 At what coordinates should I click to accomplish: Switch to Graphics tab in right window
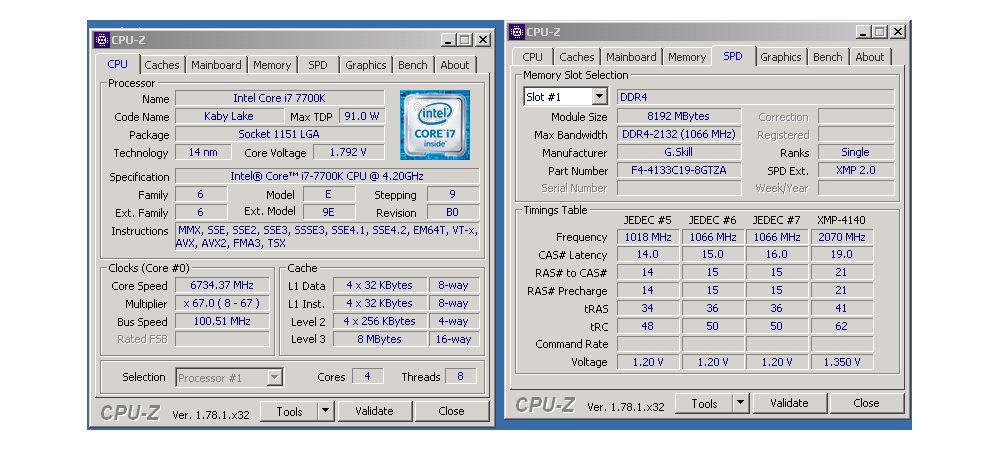780,57
